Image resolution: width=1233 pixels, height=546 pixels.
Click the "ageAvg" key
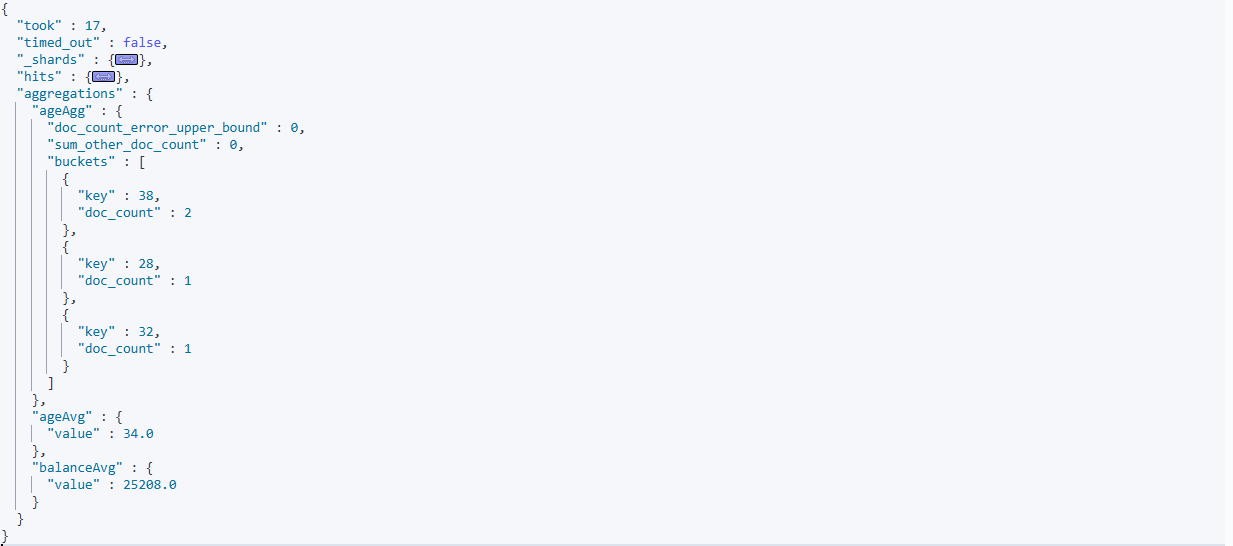click(x=65, y=417)
